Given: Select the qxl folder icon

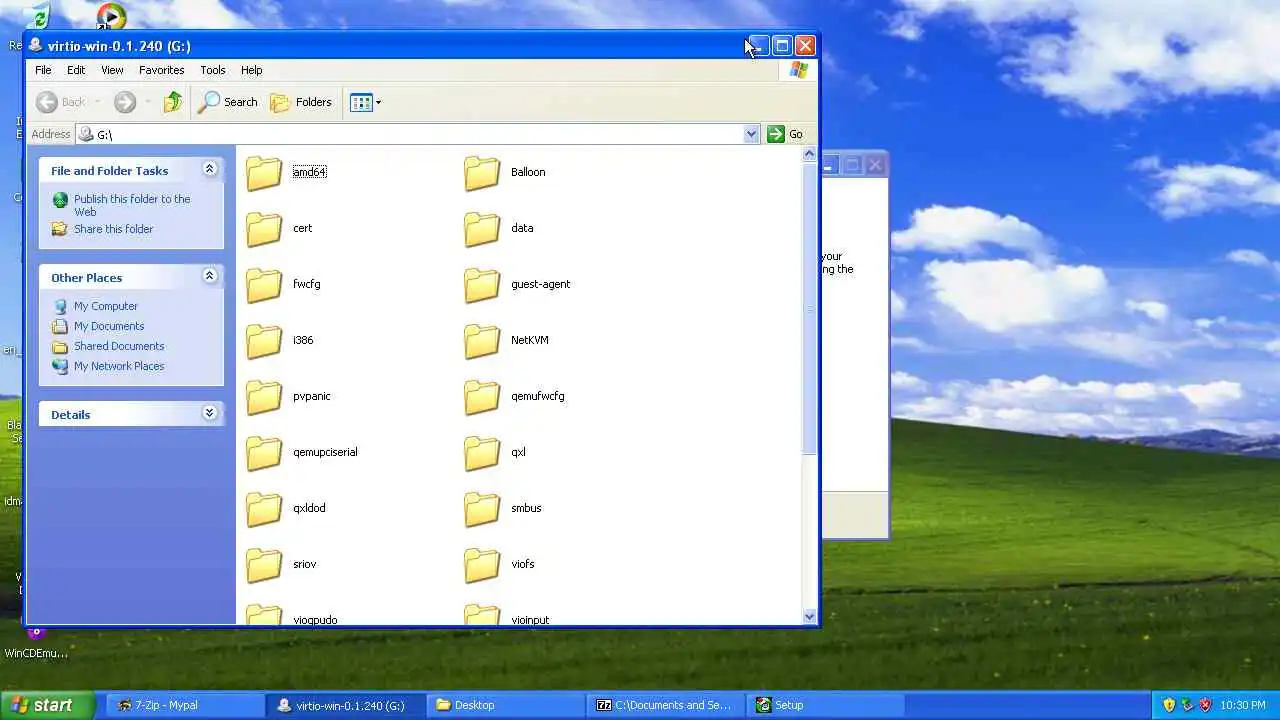Looking at the screenshot, I should click(482, 452).
